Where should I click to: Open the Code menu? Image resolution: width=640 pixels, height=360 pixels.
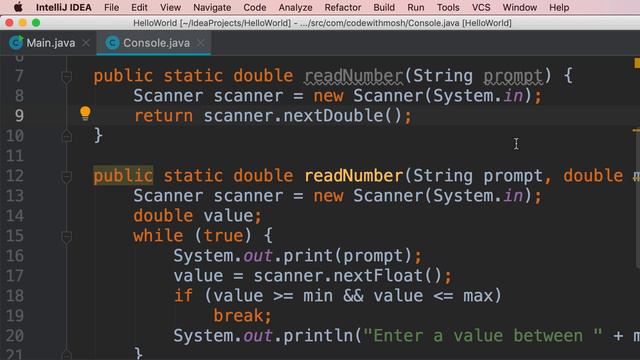pos(255,7)
